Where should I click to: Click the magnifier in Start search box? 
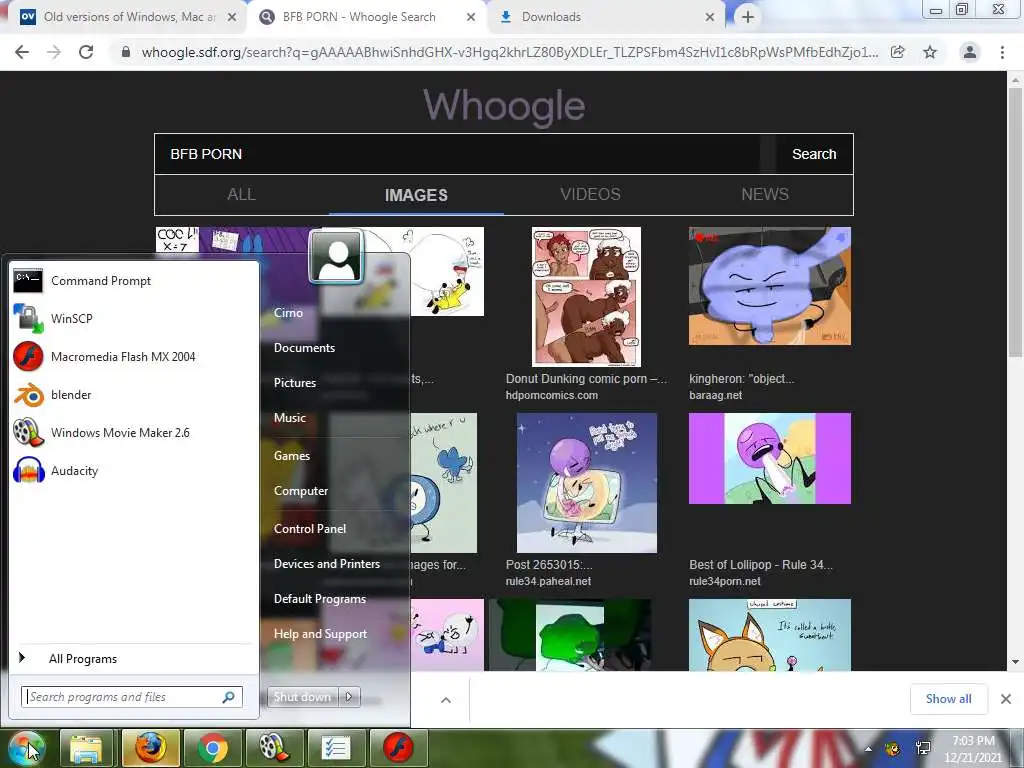tap(229, 697)
